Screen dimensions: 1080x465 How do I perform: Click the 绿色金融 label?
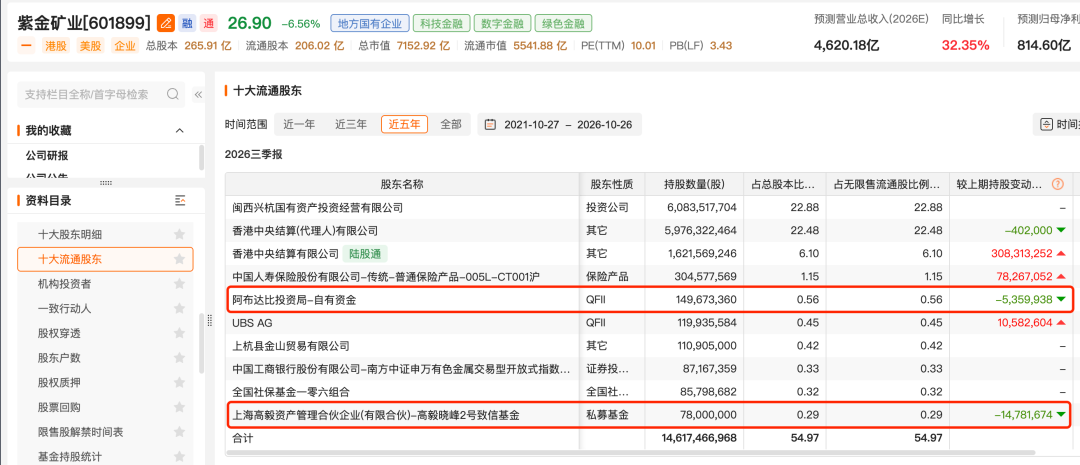563,23
